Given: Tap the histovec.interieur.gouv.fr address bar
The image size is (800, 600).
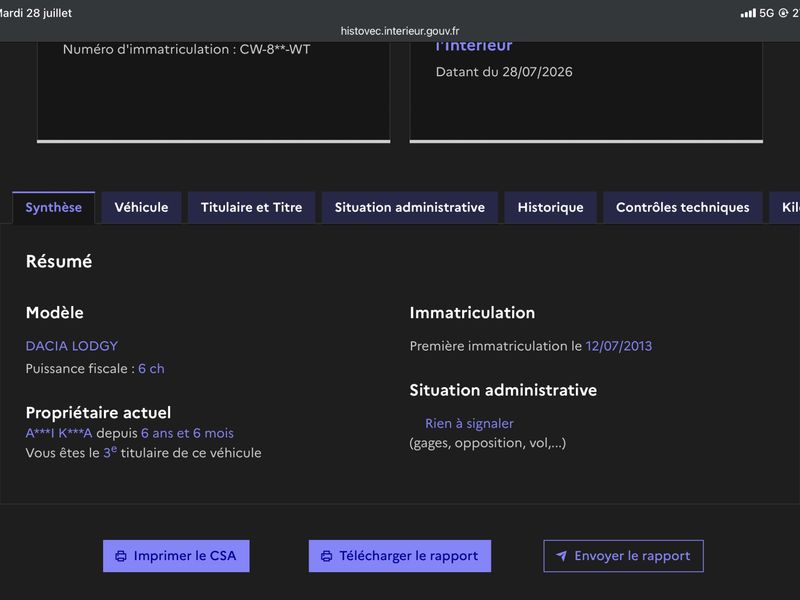Looking at the screenshot, I should click(400, 31).
